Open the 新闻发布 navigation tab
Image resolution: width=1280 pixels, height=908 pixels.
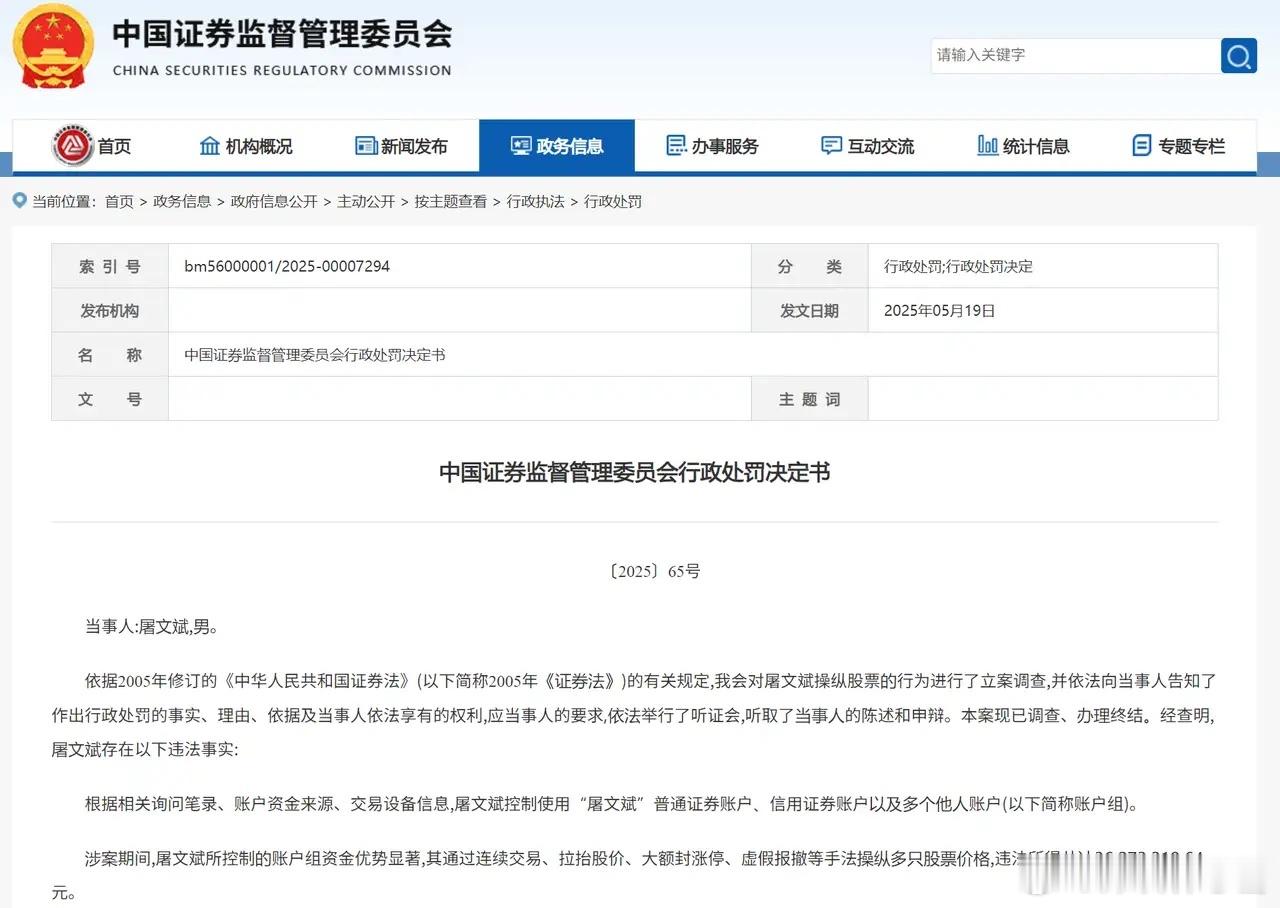pyautogui.click(x=401, y=146)
